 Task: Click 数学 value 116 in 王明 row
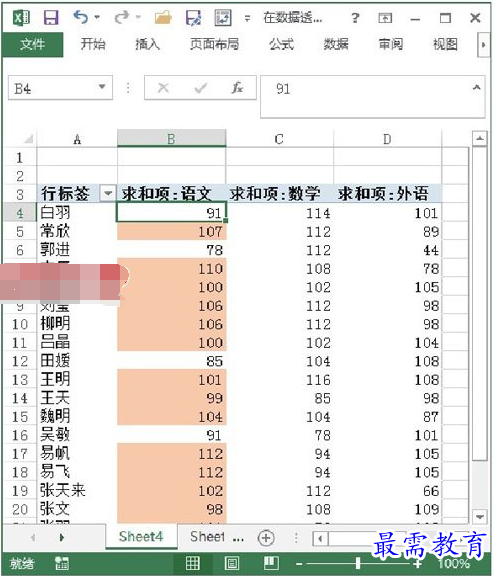point(279,380)
